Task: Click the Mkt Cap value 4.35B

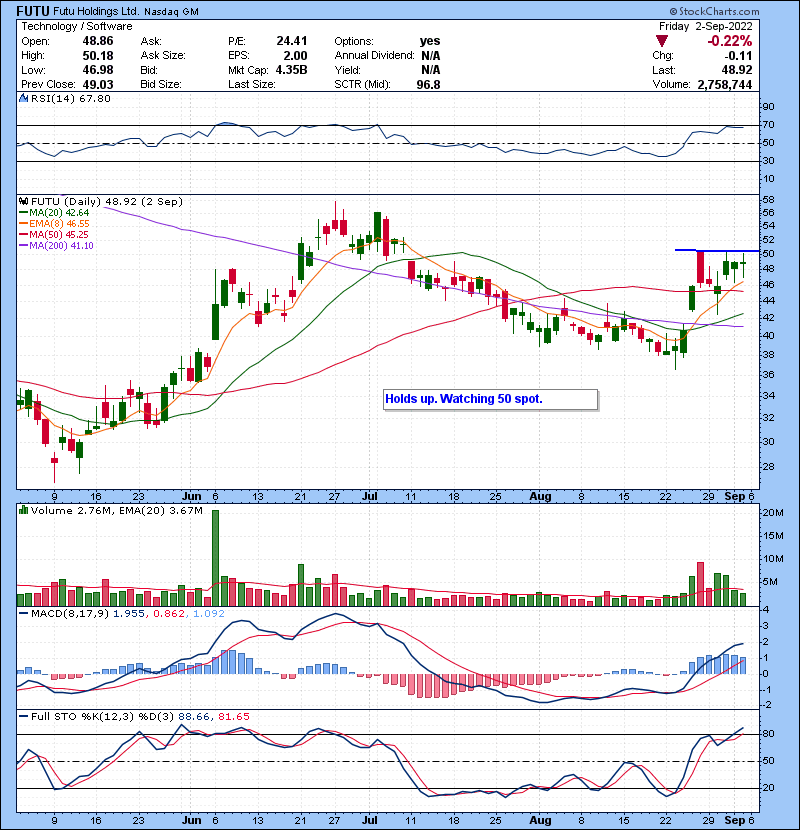Action: [x=291, y=70]
